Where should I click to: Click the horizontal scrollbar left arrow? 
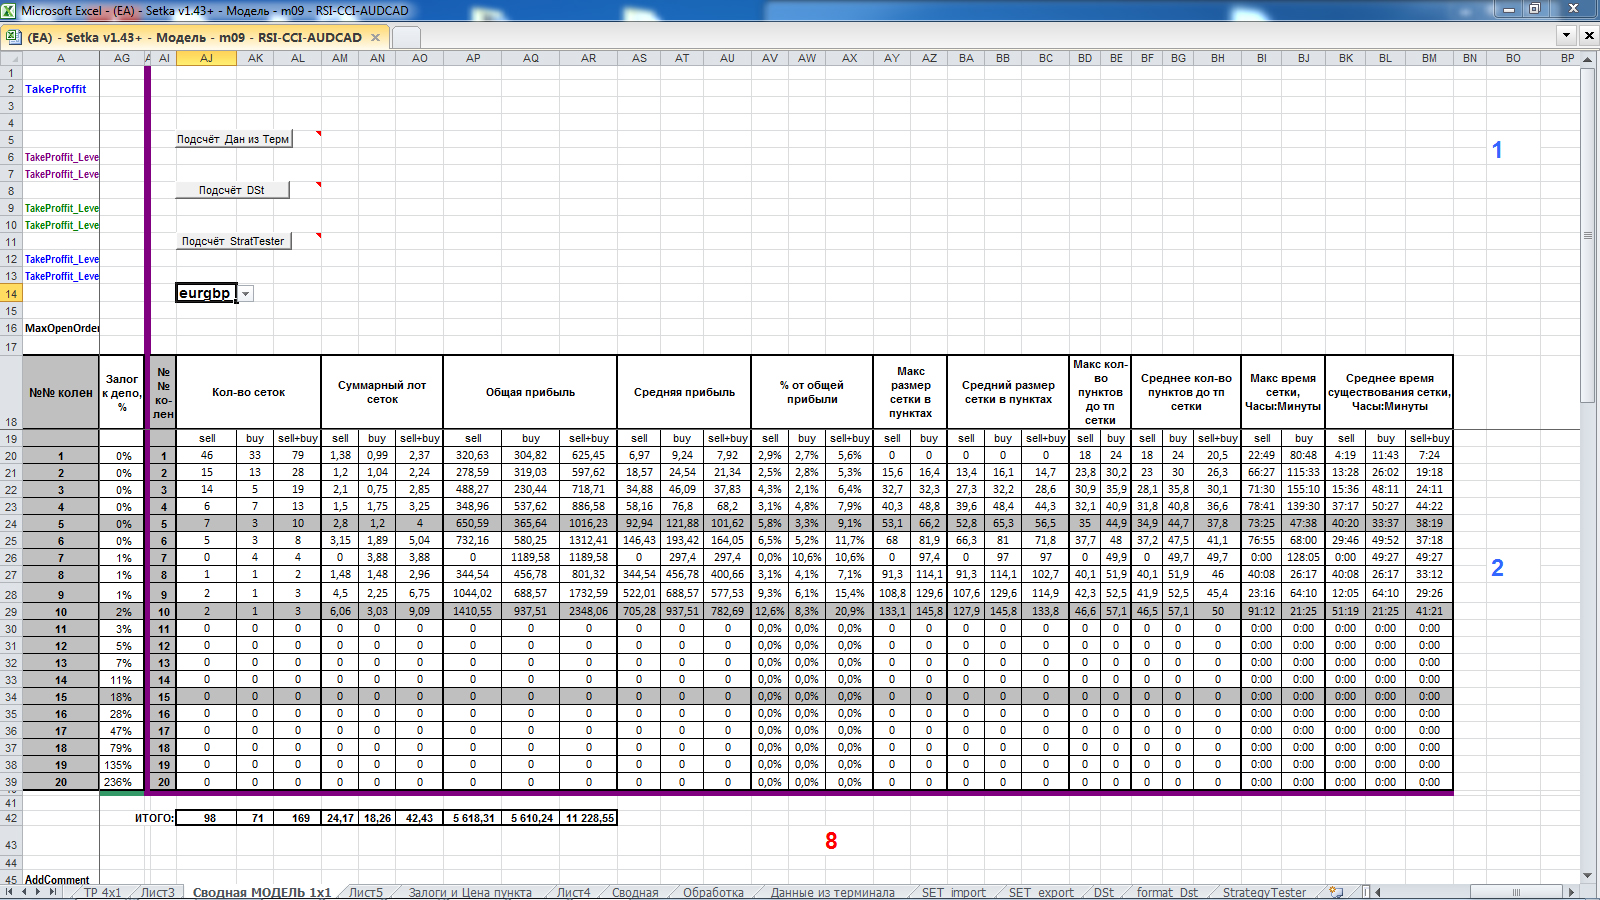pyautogui.click(x=1378, y=891)
